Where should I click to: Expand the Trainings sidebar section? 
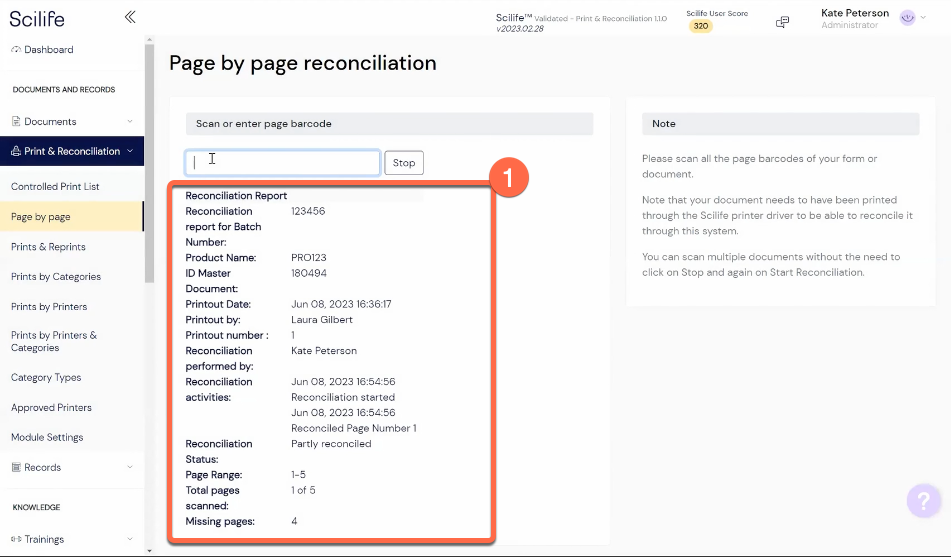coord(130,540)
